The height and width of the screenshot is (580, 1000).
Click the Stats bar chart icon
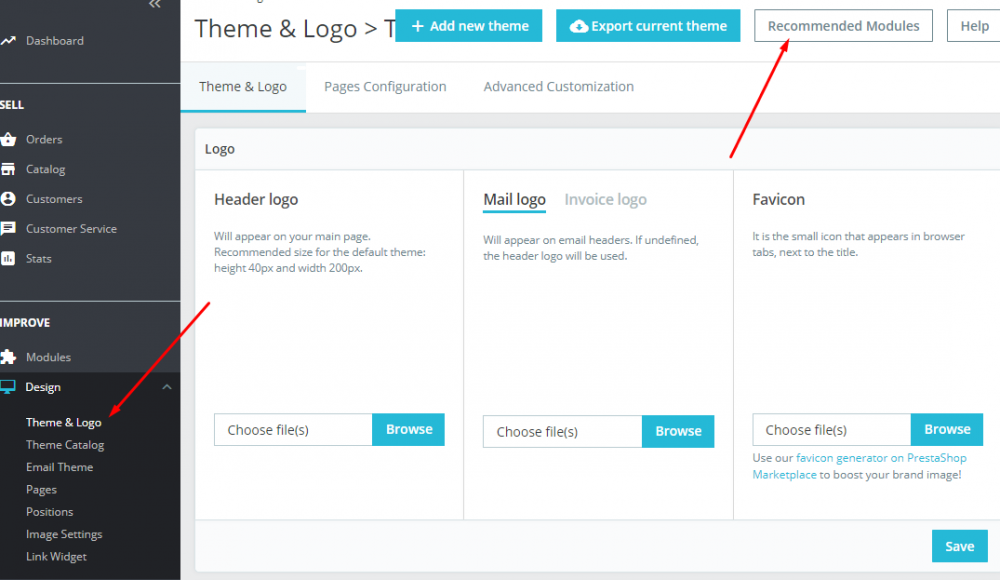coord(8,258)
